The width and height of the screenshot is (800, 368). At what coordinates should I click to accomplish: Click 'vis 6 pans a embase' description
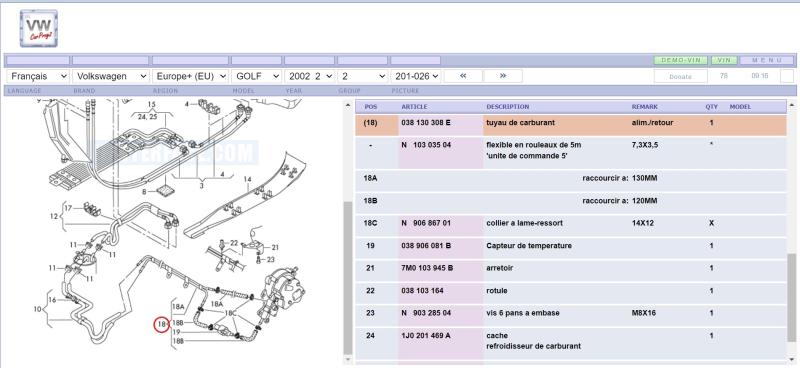pyautogui.click(x=523, y=313)
